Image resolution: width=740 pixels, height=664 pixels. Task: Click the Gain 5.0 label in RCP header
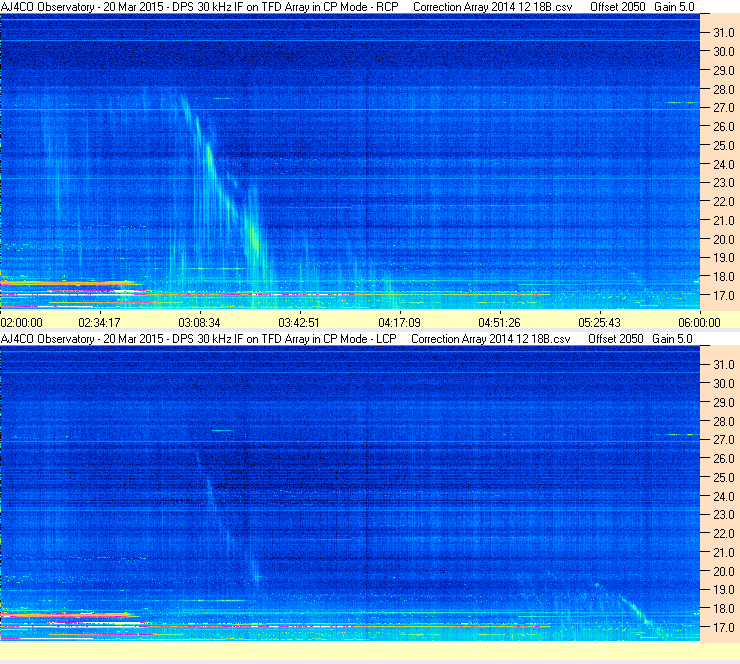[674, 7]
